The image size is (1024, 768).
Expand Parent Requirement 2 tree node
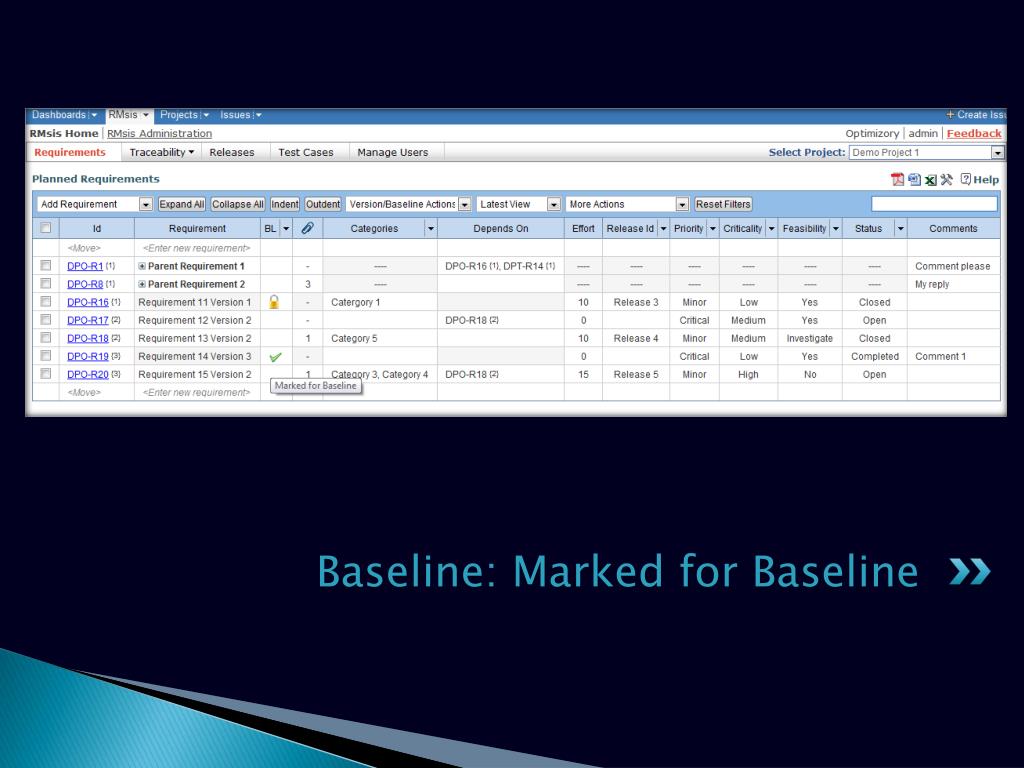point(142,284)
